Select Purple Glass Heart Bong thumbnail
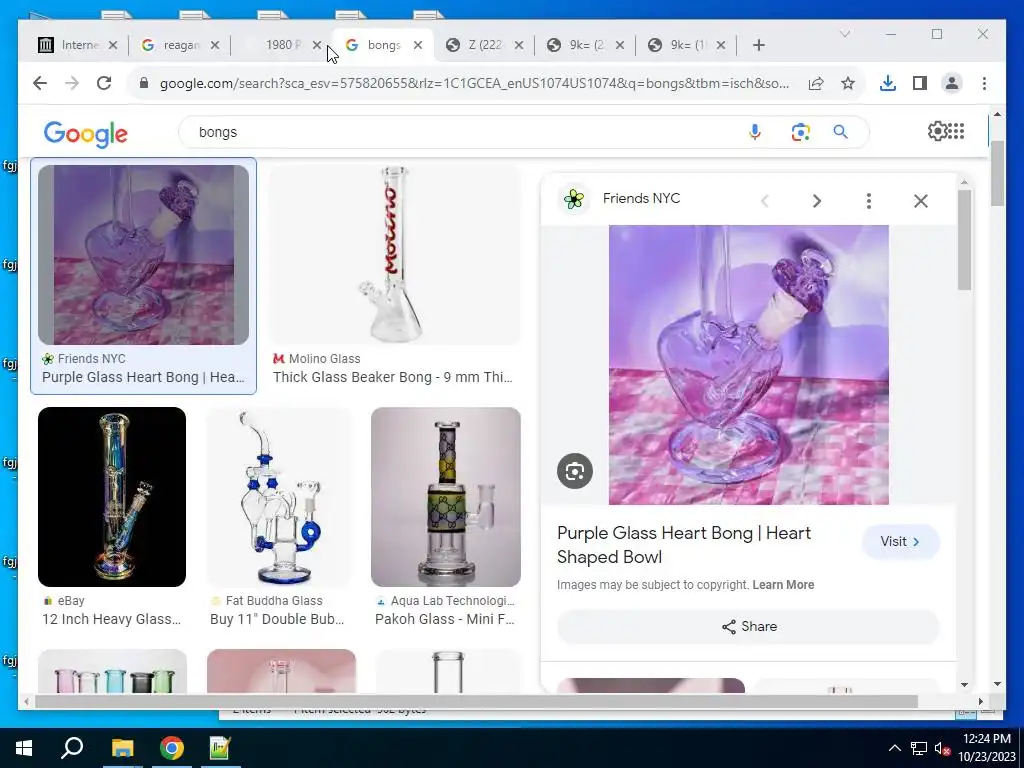The image size is (1024, 768). (143, 255)
